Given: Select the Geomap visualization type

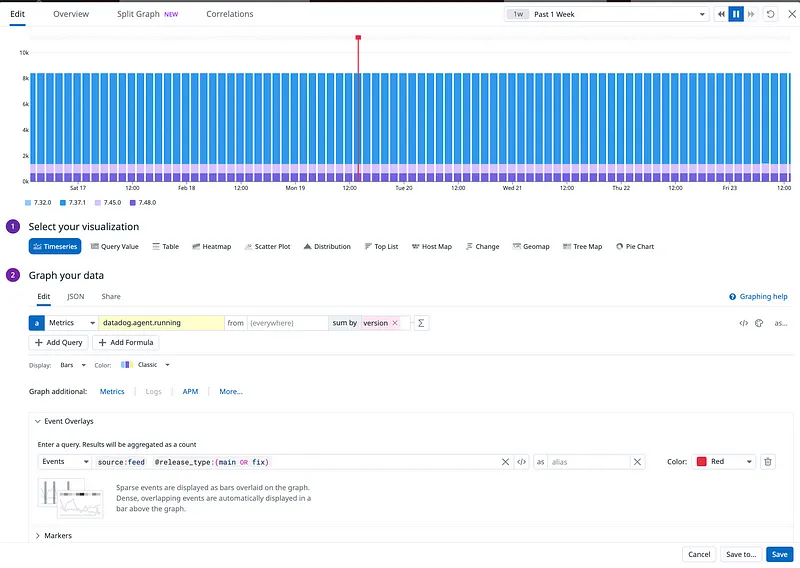Looking at the screenshot, I should coord(530,246).
